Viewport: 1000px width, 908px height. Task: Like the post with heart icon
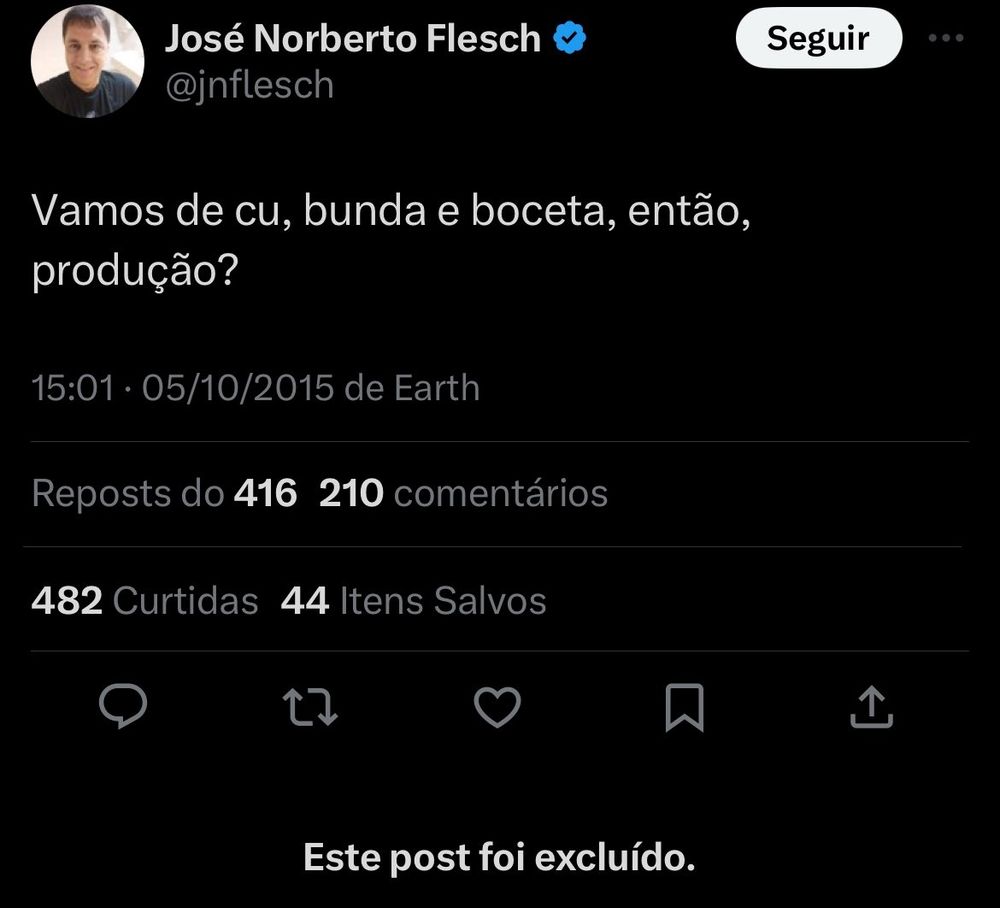pos(497,707)
